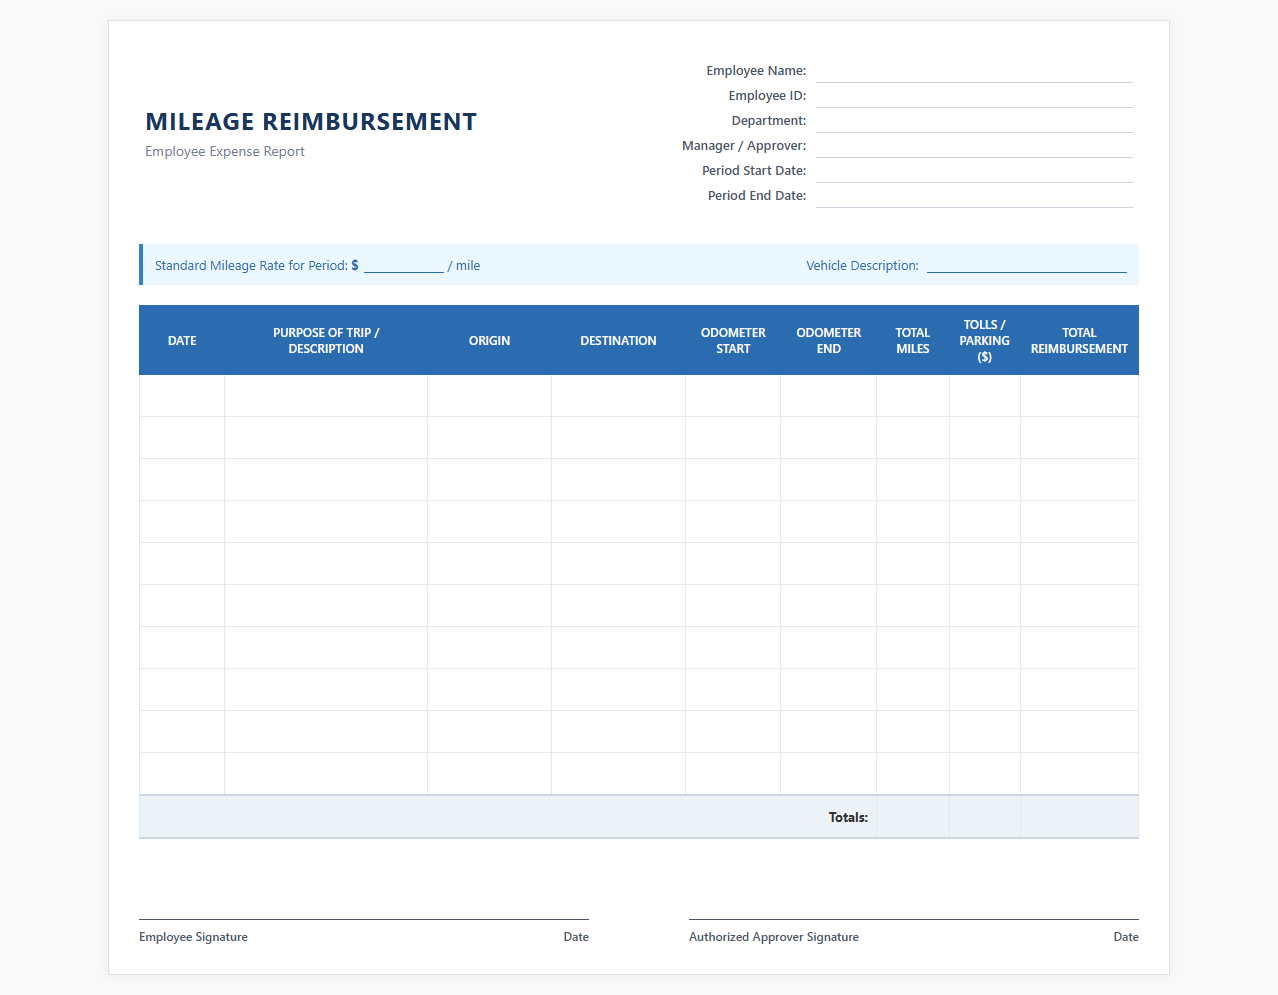Click the ODOMETER END column header
1278x995 pixels.
[x=829, y=341]
